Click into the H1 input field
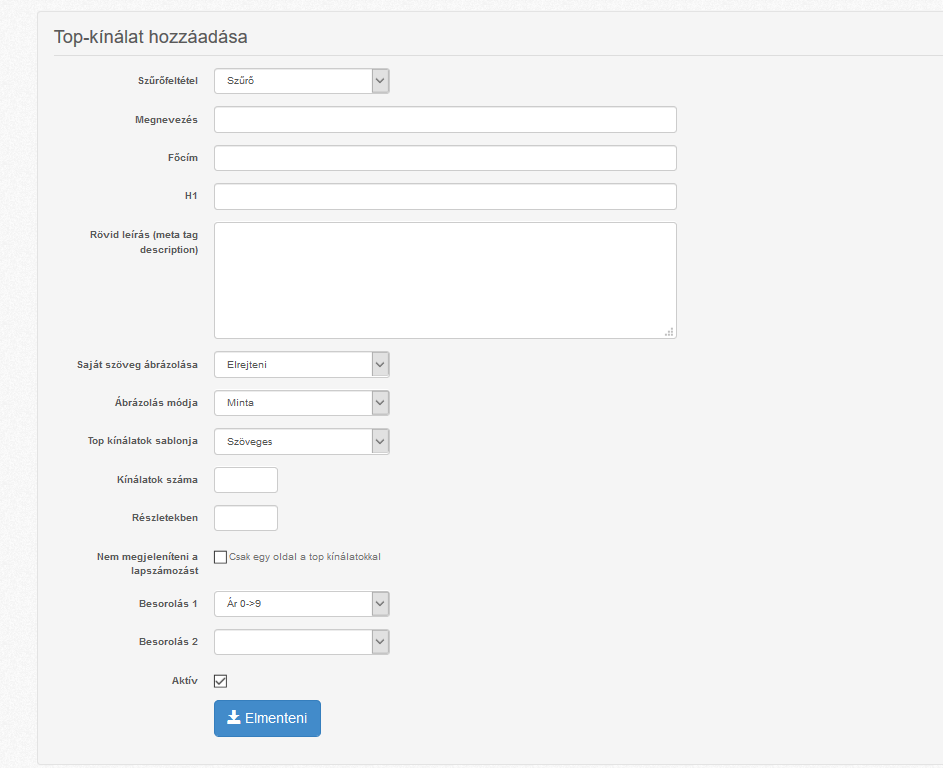 click(446, 197)
